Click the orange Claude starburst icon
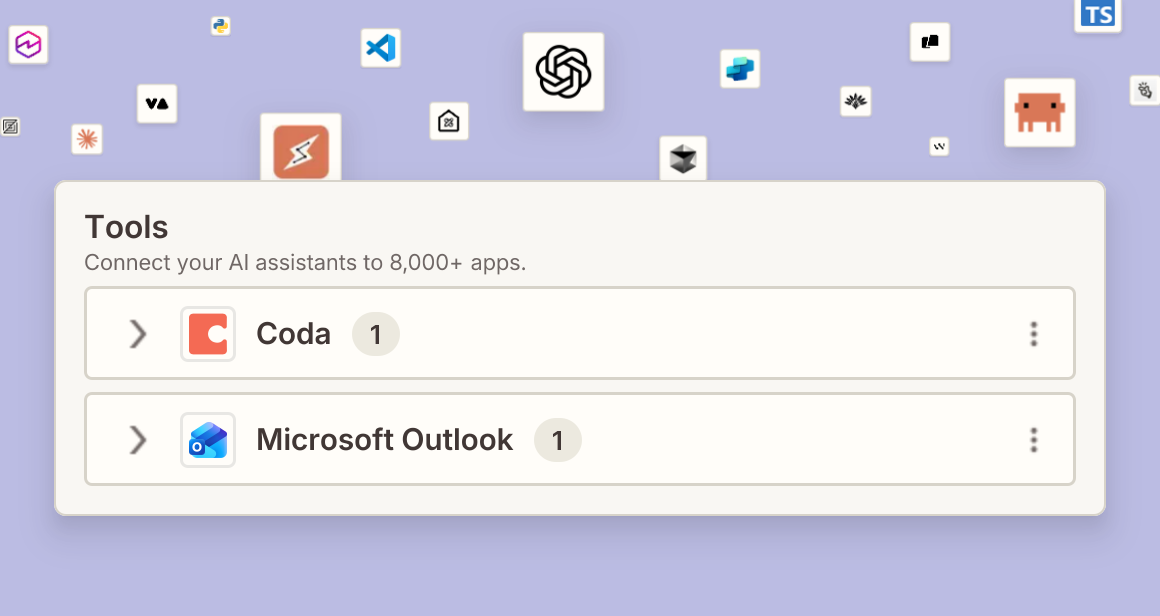The image size is (1160, 616). pos(87,139)
